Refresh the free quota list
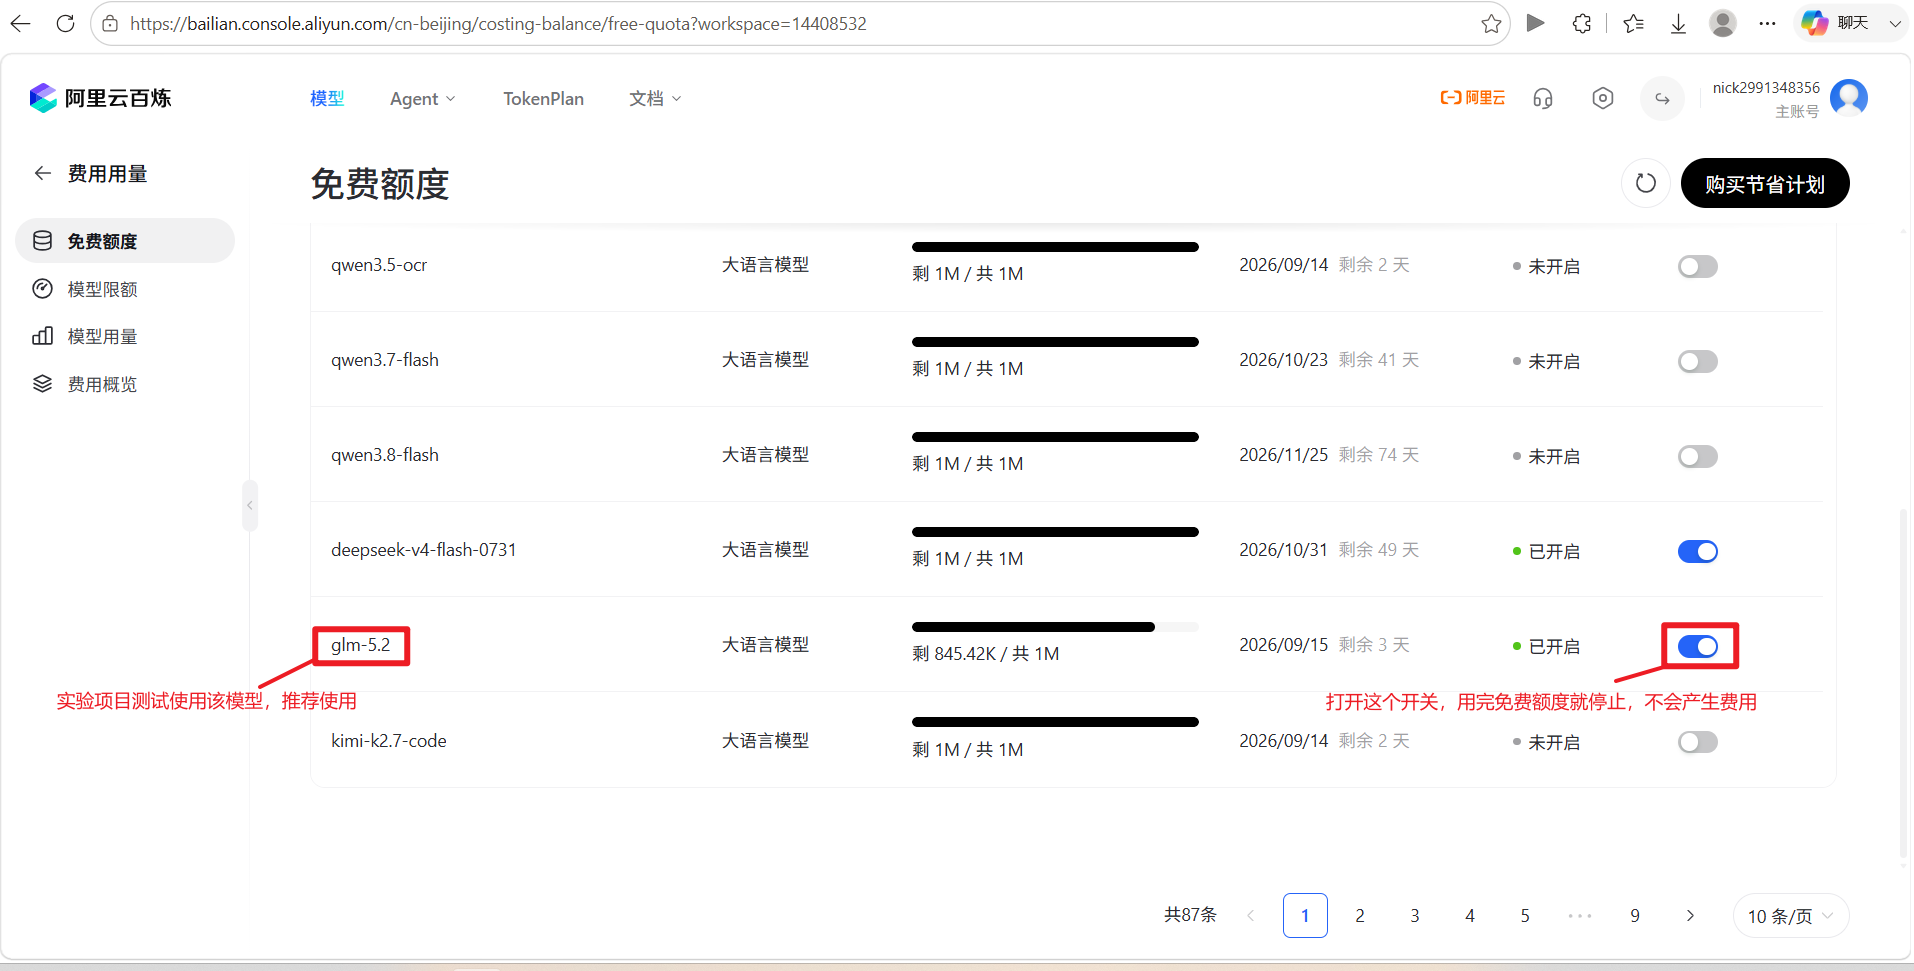The width and height of the screenshot is (1914, 971). point(1645,183)
